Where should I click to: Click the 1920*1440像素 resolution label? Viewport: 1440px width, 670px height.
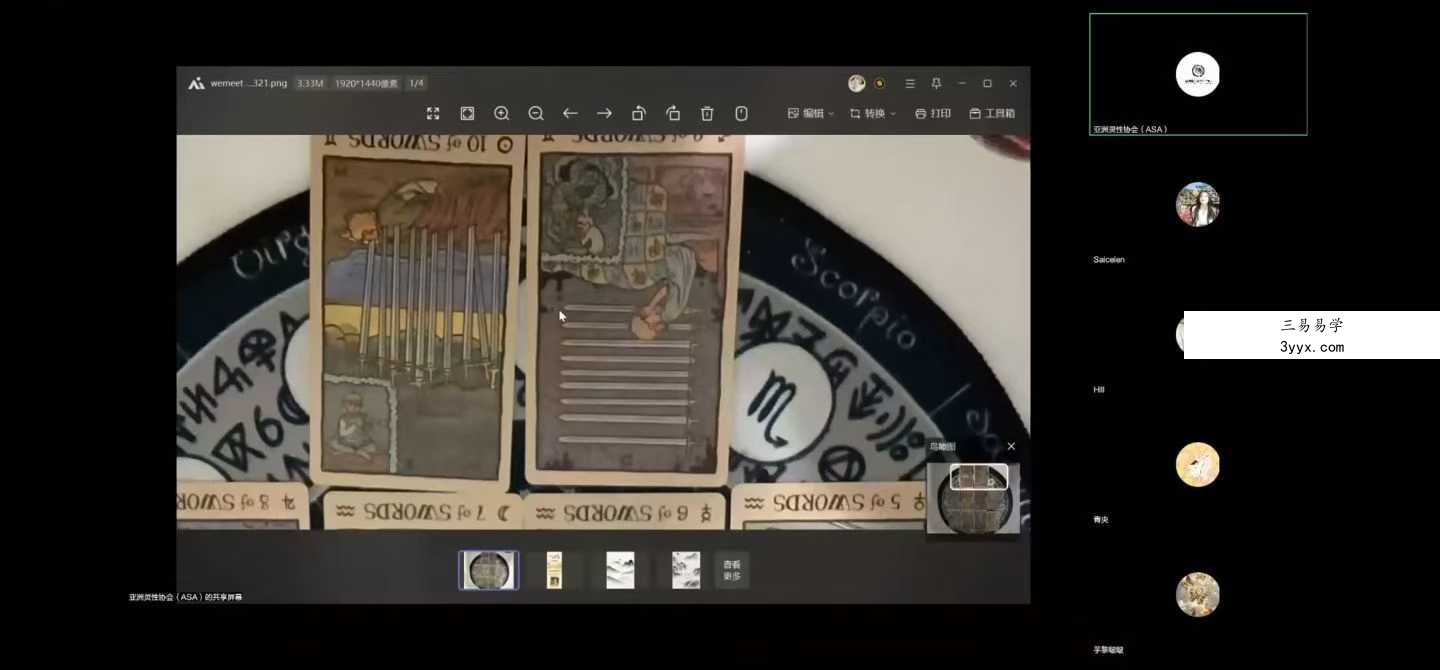point(366,83)
